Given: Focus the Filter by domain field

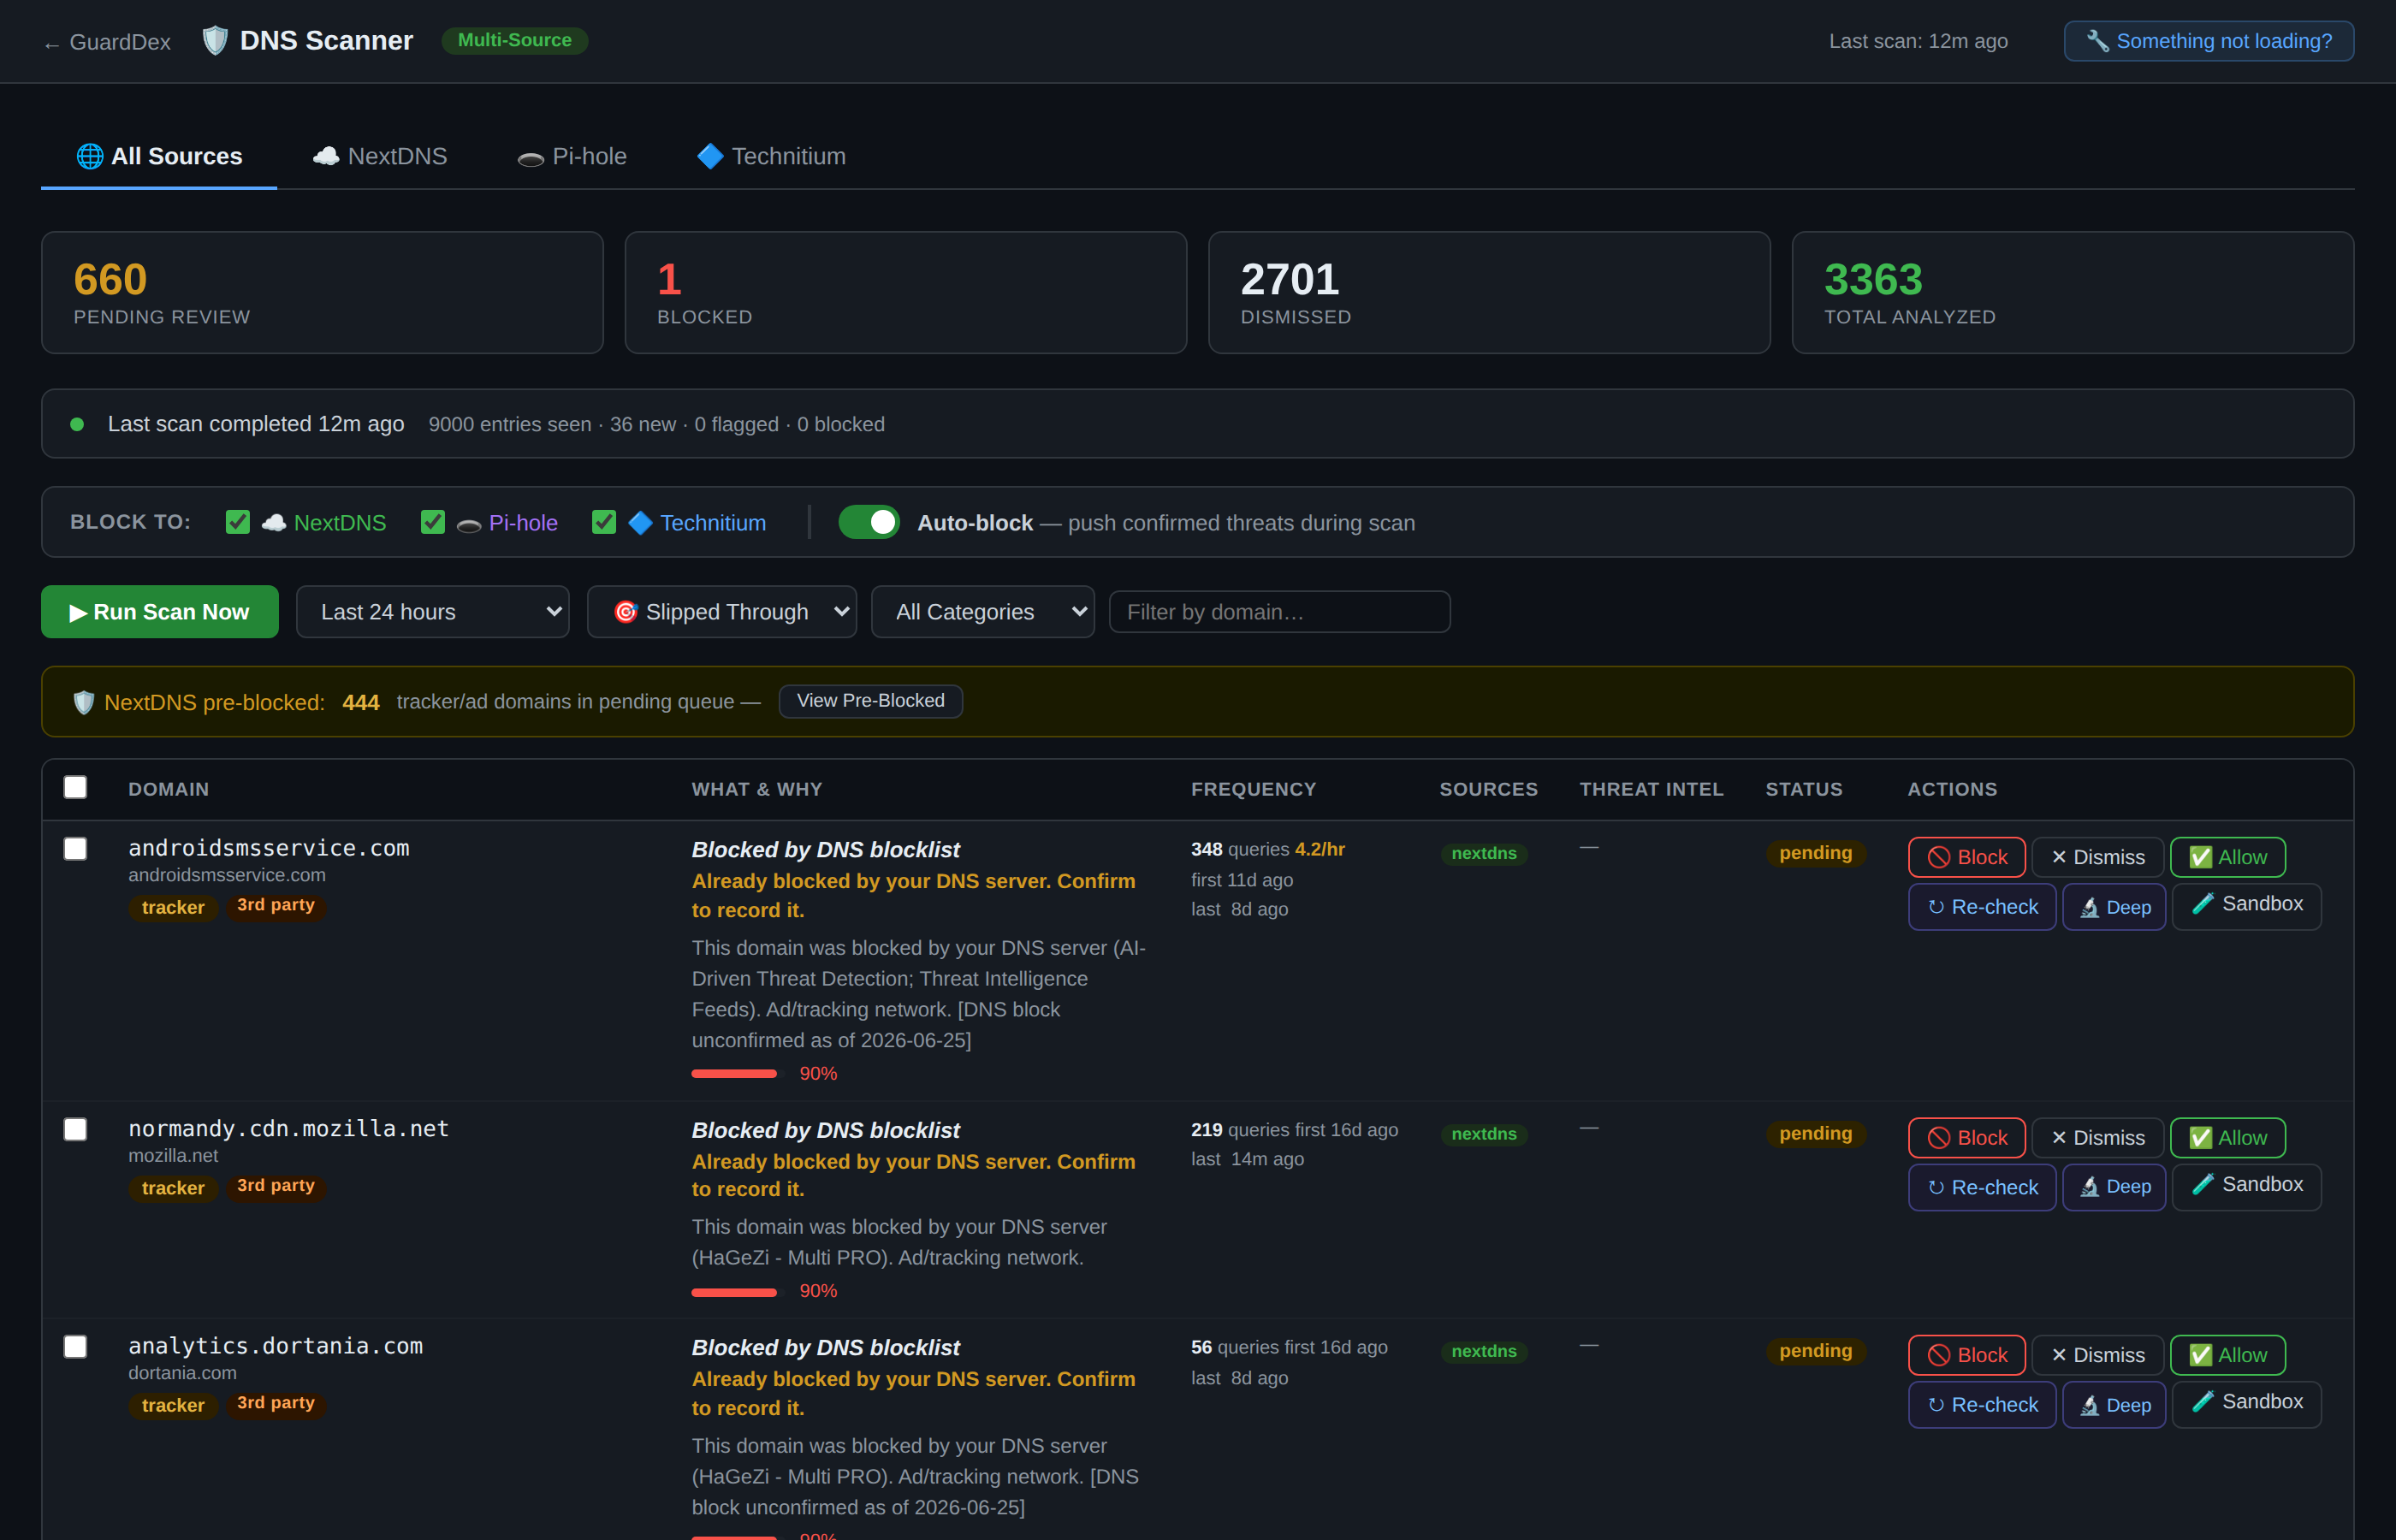Looking at the screenshot, I should pyautogui.click(x=1279, y=612).
